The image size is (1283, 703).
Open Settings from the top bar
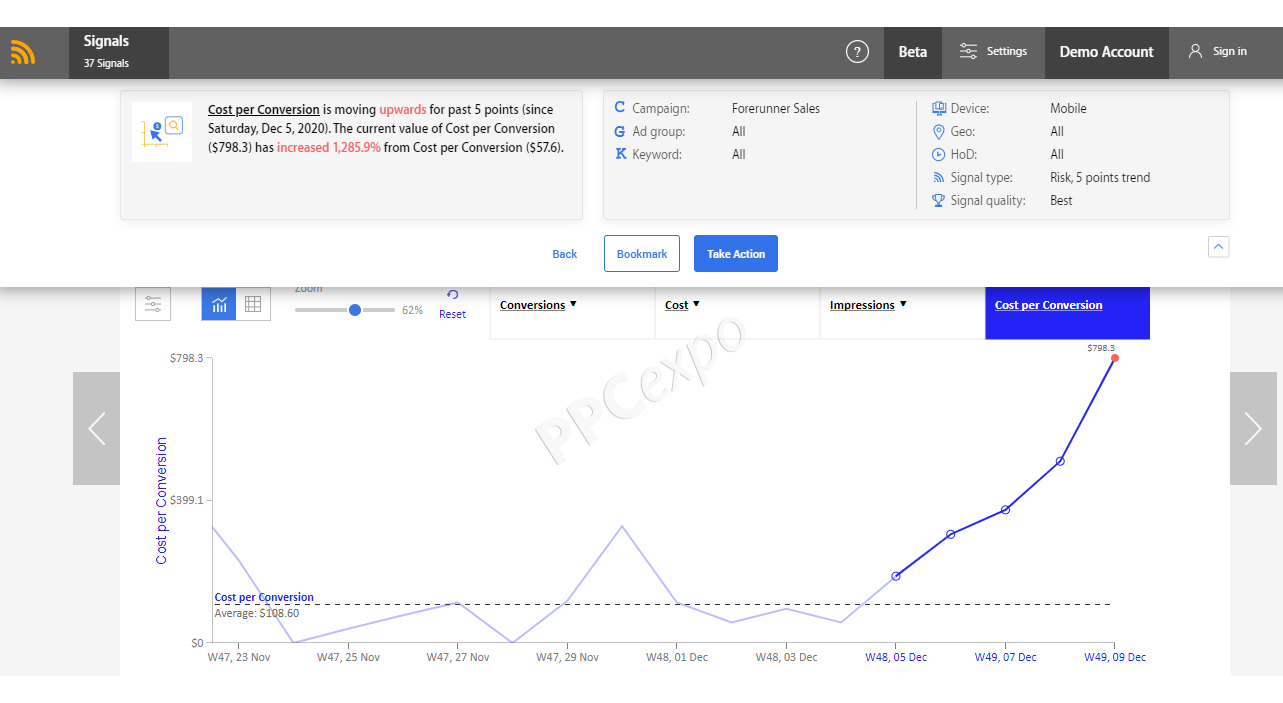click(x=993, y=52)
